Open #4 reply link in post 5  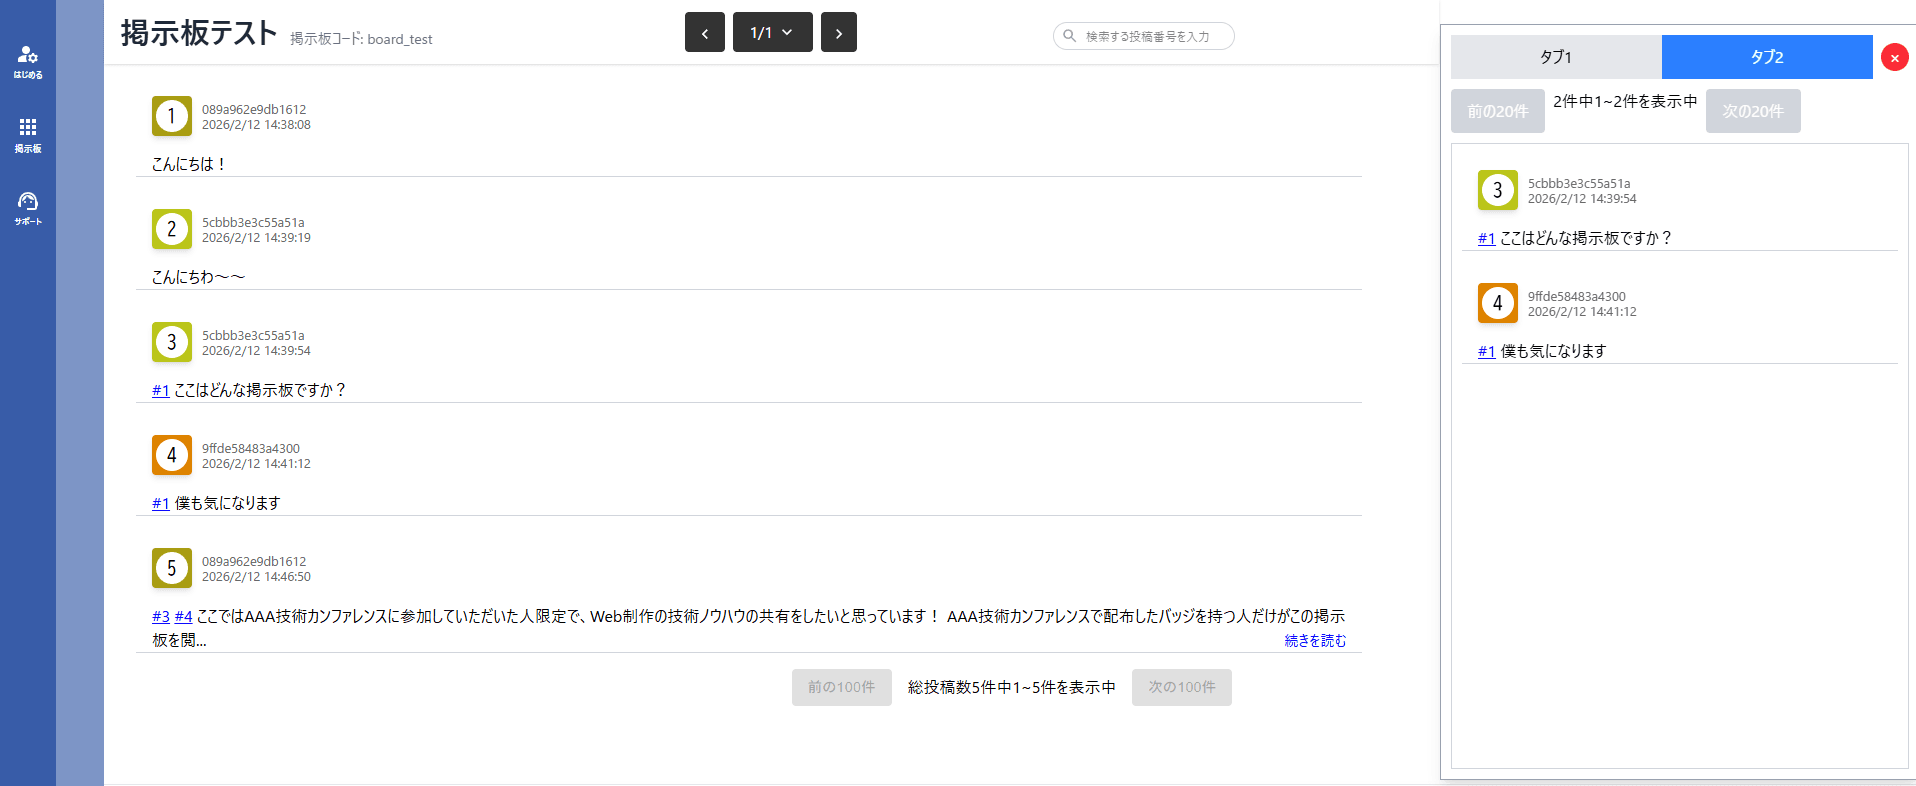[183, 616]
